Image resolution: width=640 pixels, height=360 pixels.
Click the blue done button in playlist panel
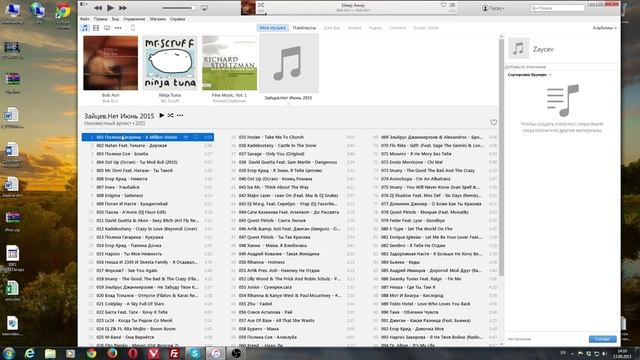pyautogui.click(x=602, y=339)
